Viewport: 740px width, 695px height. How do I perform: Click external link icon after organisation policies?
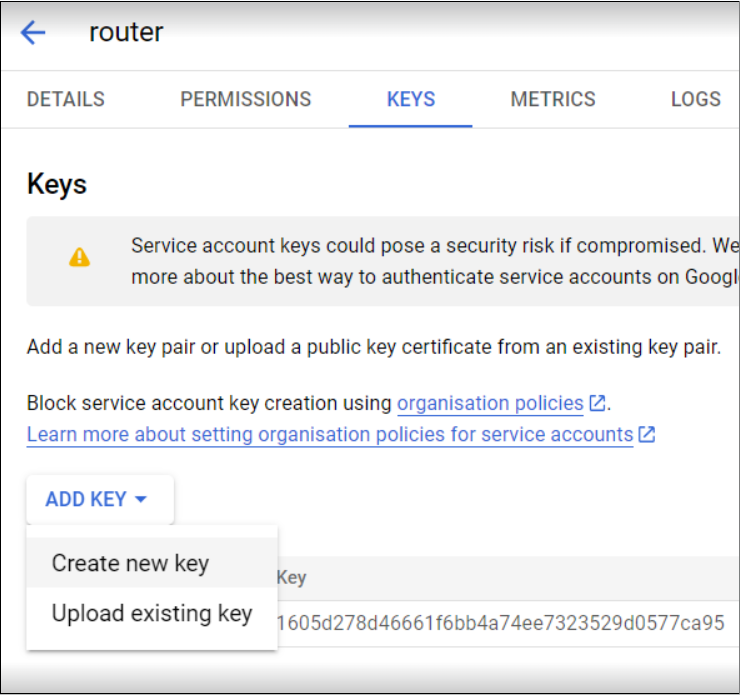[597, 403]
